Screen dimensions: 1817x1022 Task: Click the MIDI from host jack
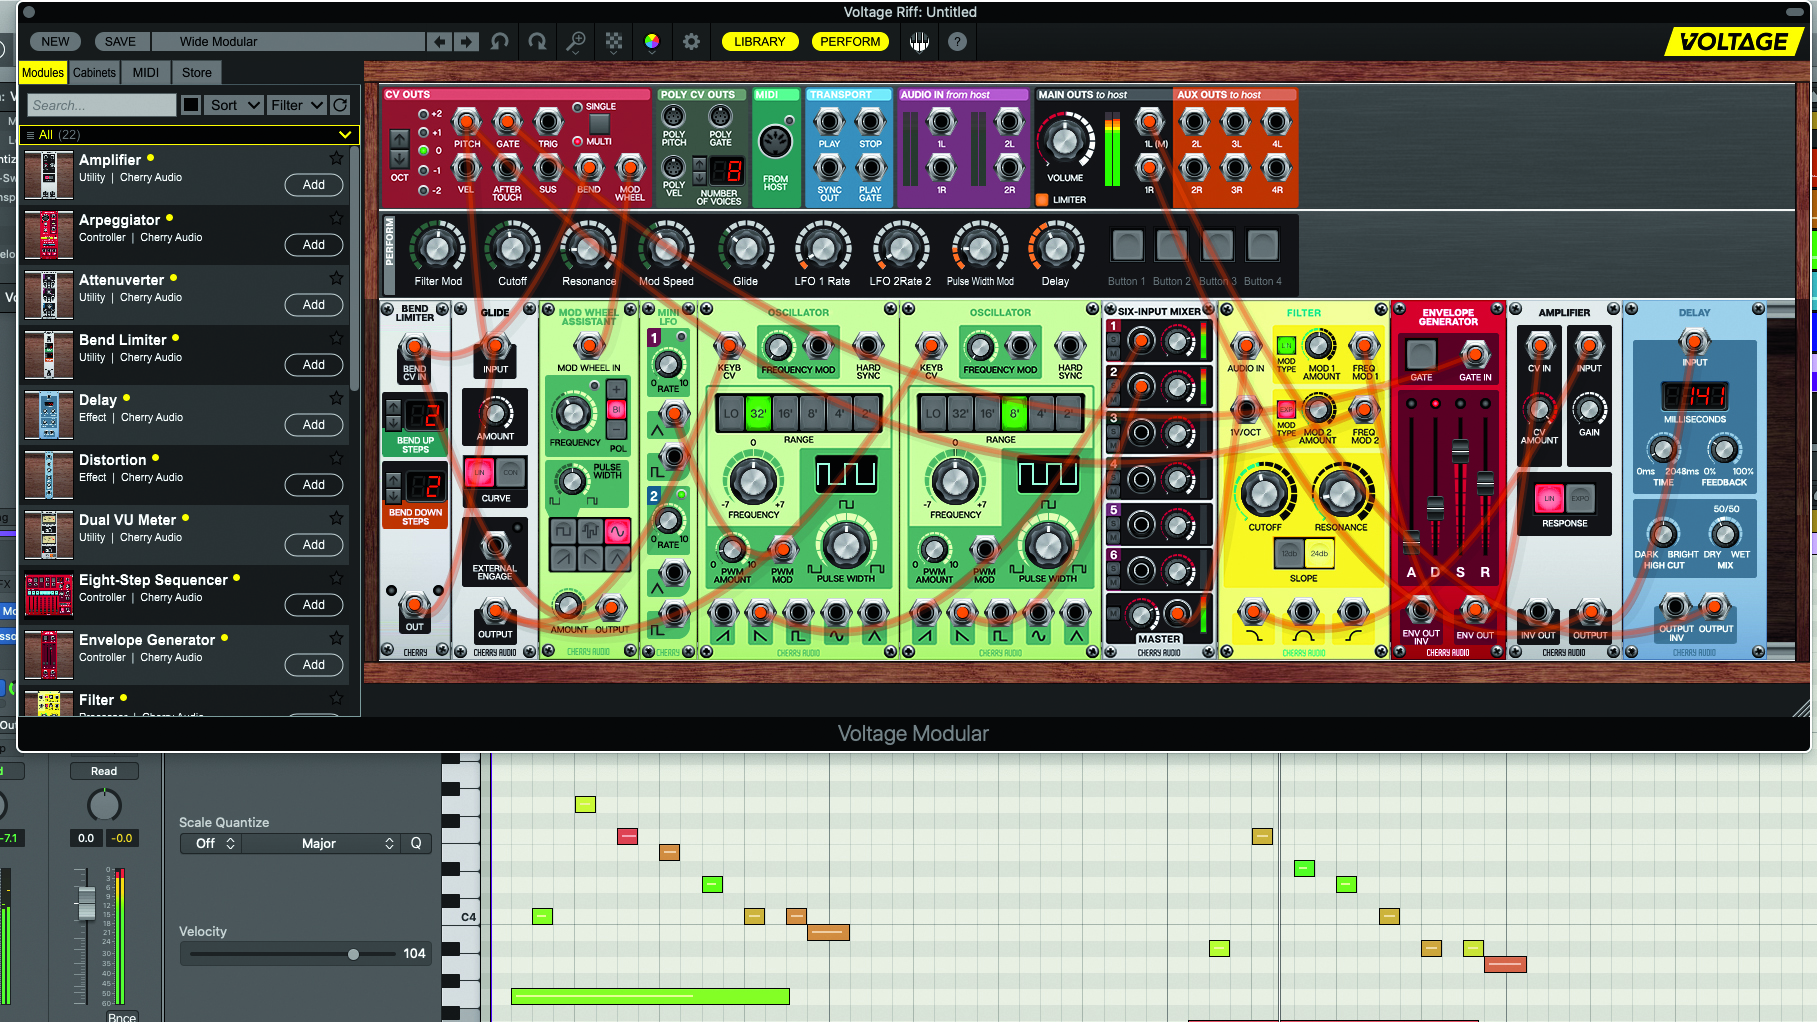tap(776, 141)
